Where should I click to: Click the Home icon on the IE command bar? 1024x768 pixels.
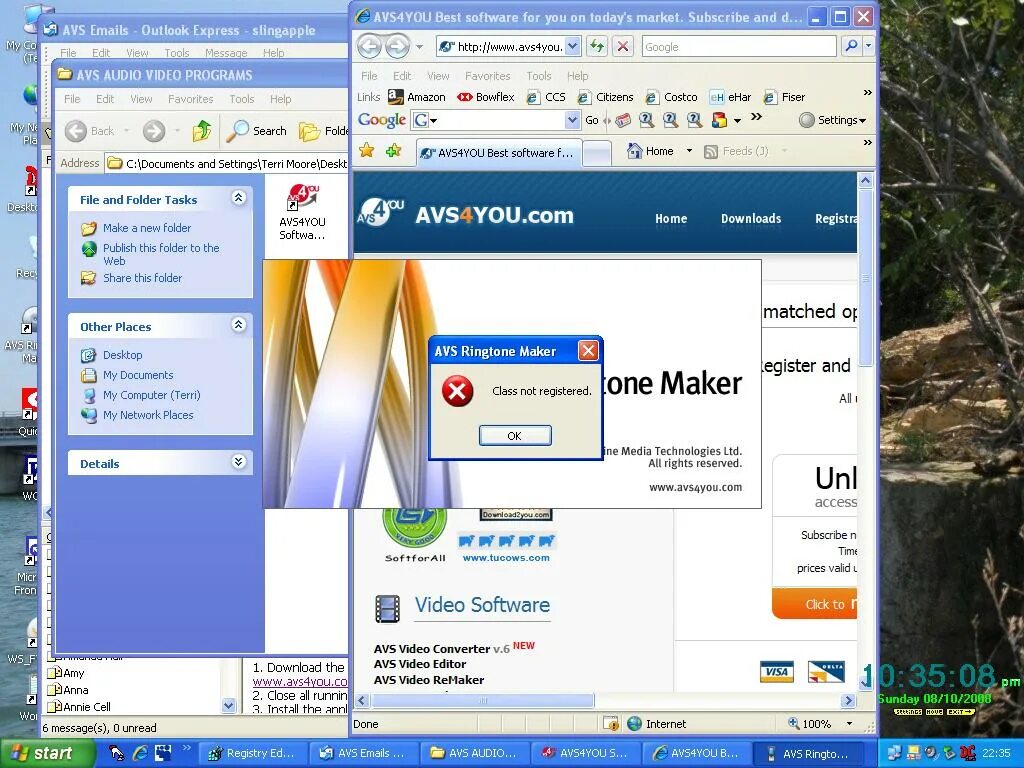(x=633, y=151)
